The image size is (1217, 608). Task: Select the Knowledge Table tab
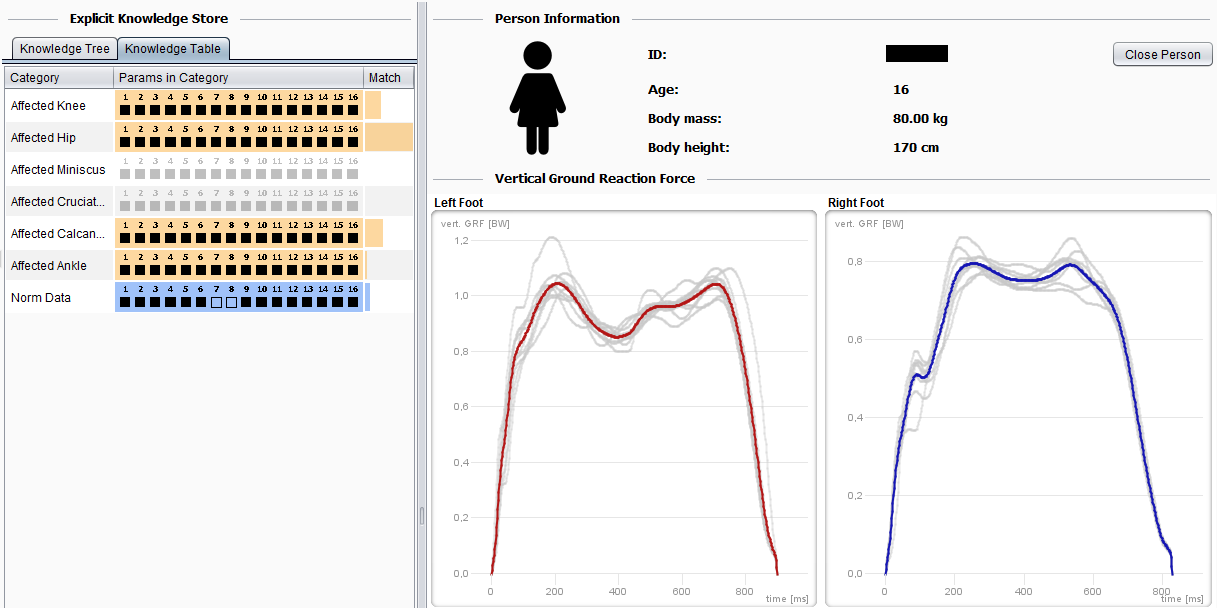pyautogui.click(x=174, y=48)
